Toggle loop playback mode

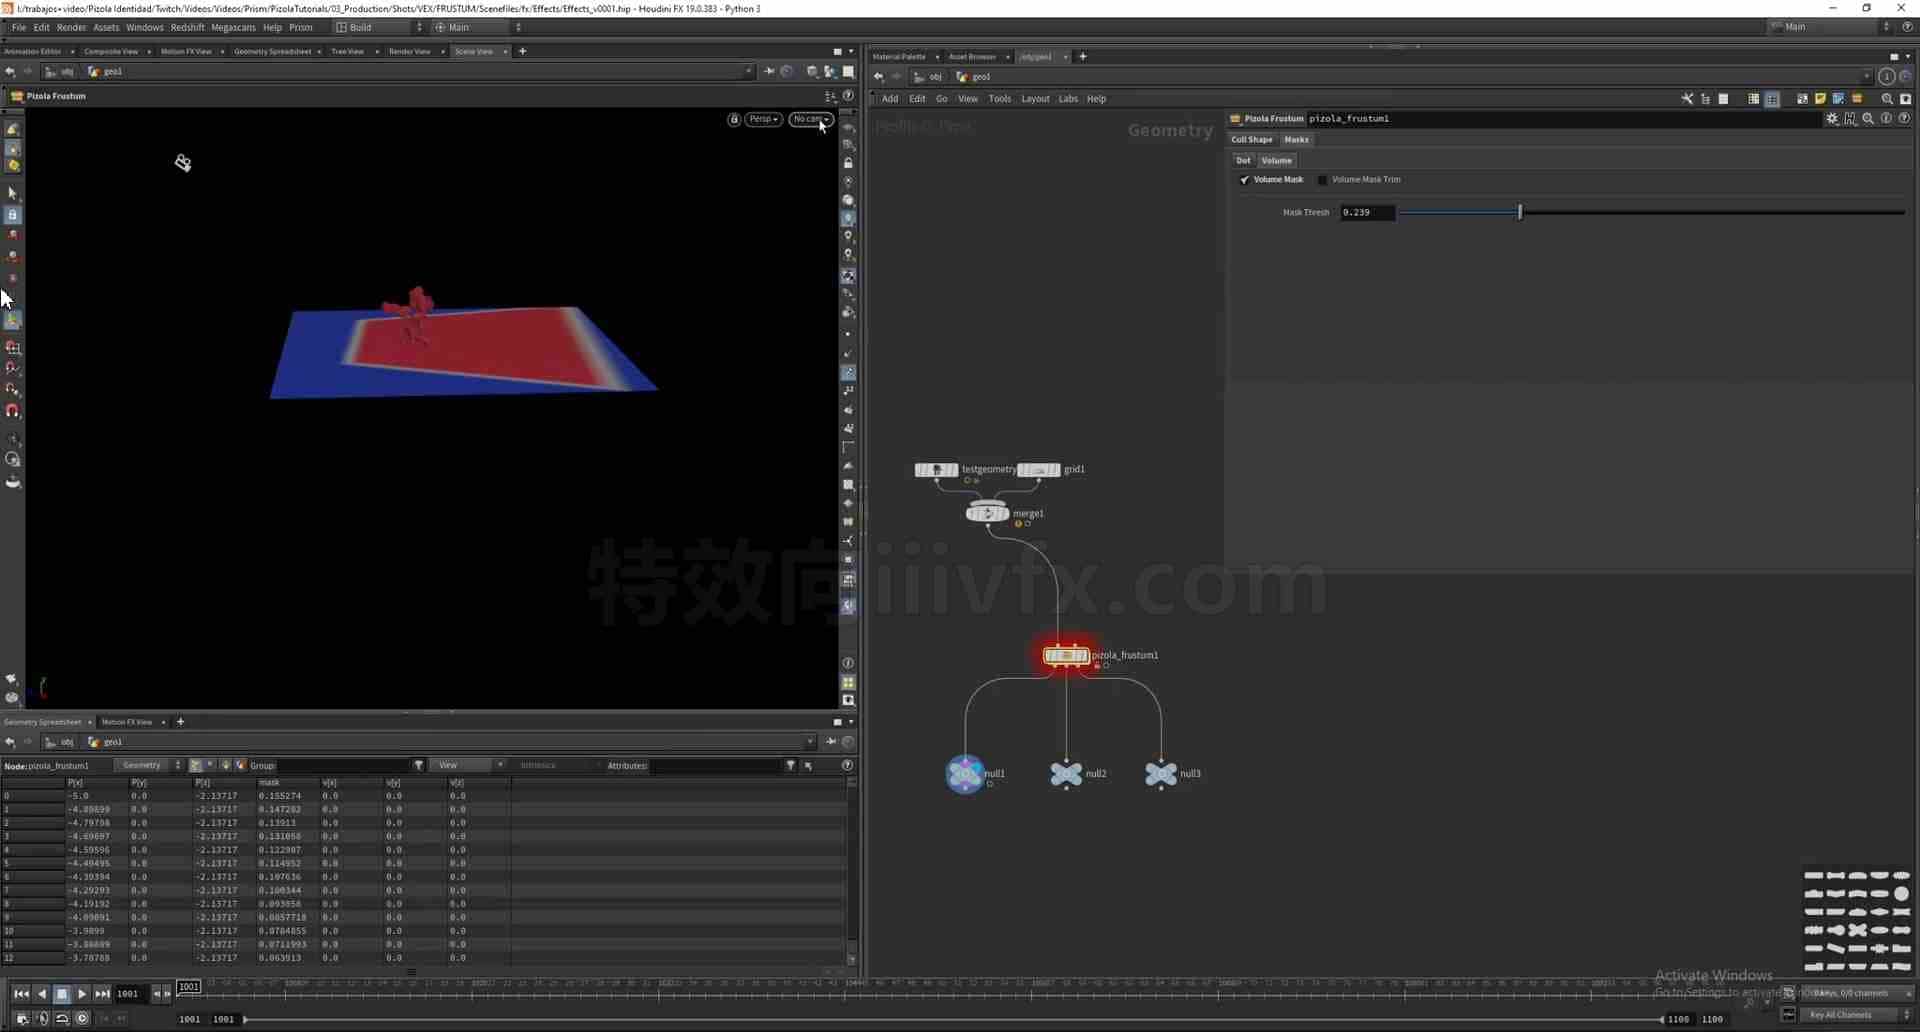(x=62, y=1018)
